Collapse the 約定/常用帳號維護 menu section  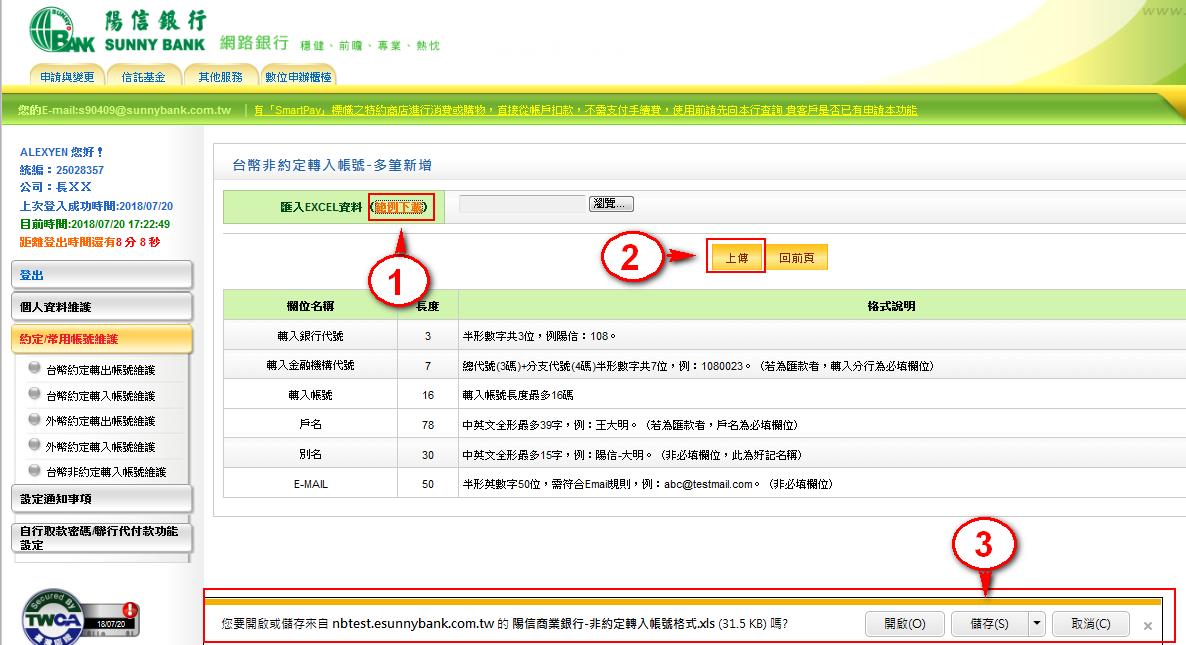pyautogui.click(x=102, y=339)
